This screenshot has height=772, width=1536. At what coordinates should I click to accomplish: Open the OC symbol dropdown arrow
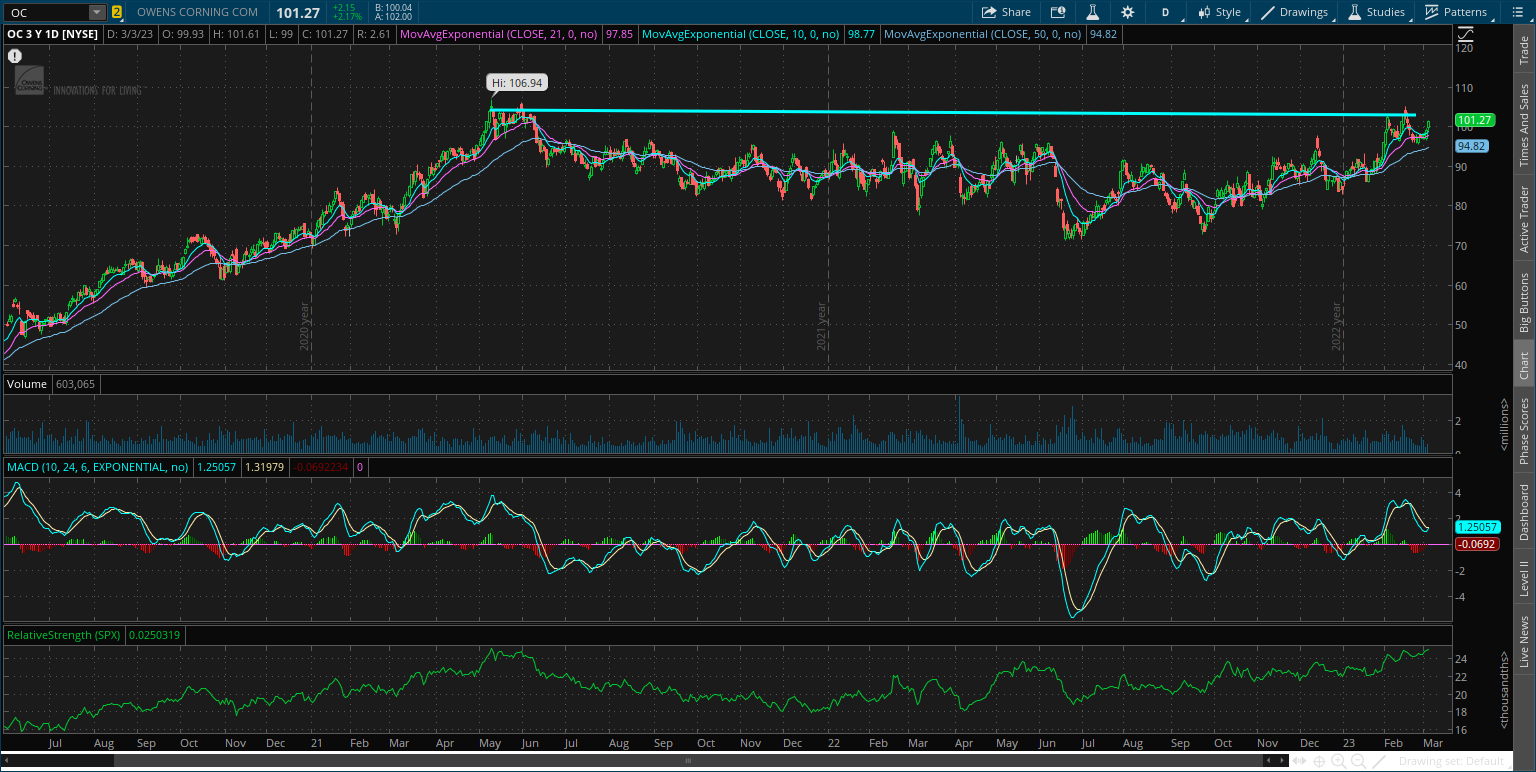(x=97, y=12)
